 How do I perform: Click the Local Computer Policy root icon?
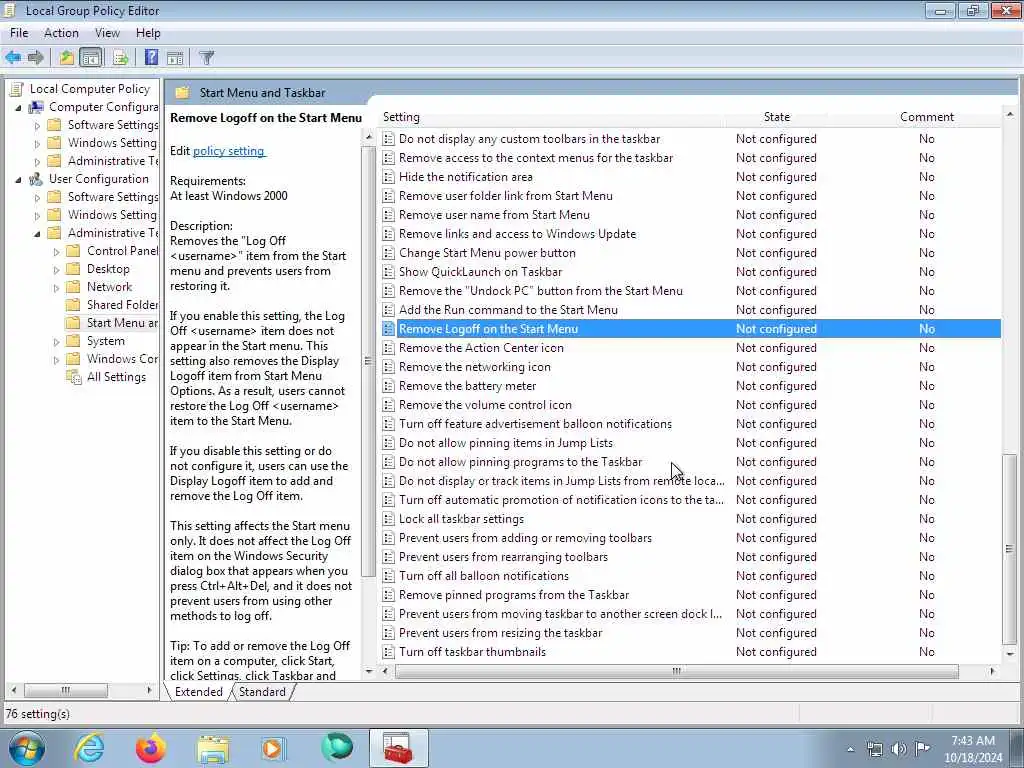pos(18,89)
